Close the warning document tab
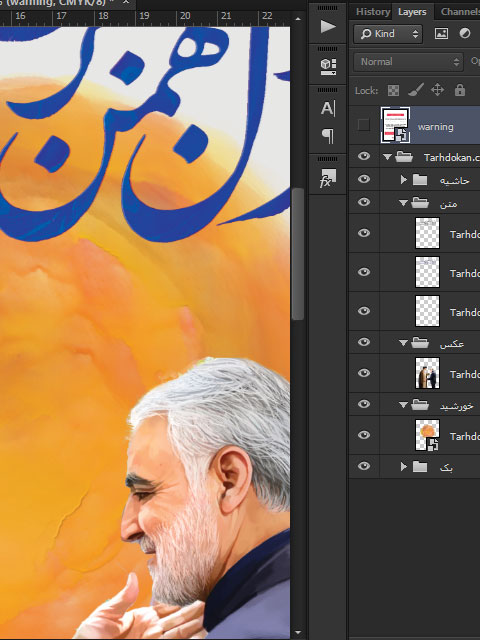This screenshot has height=640, width=480. point(126,2)
